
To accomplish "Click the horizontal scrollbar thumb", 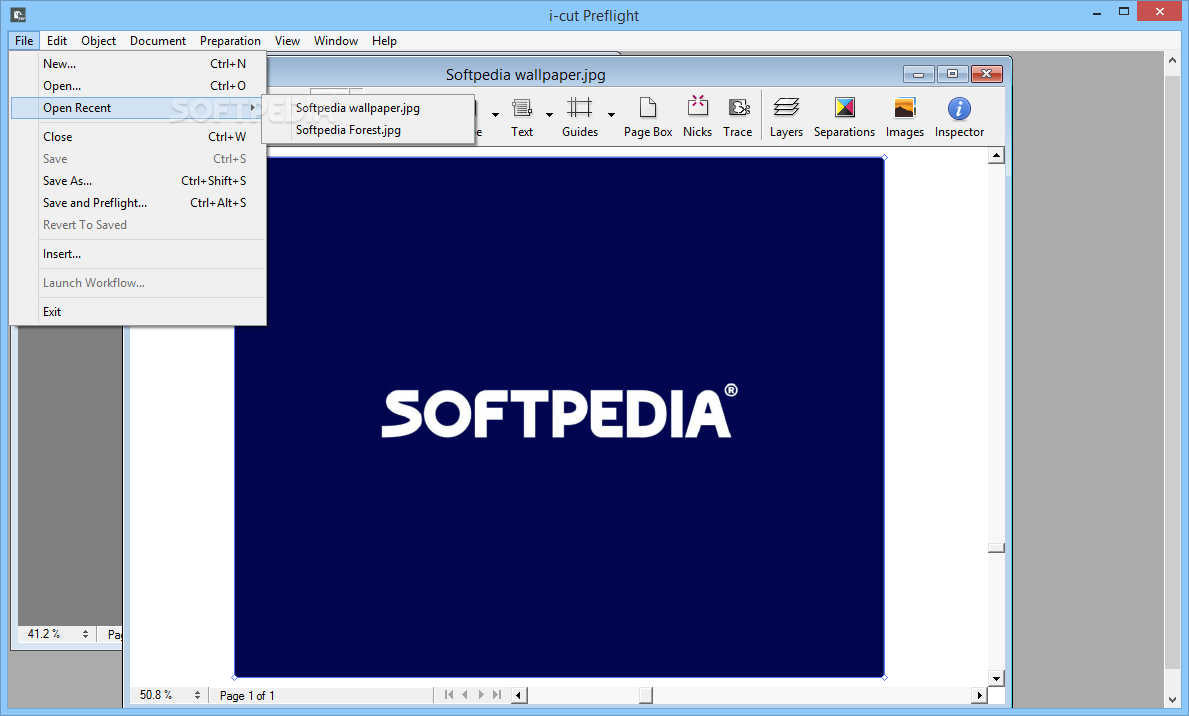I will (645, 695).
